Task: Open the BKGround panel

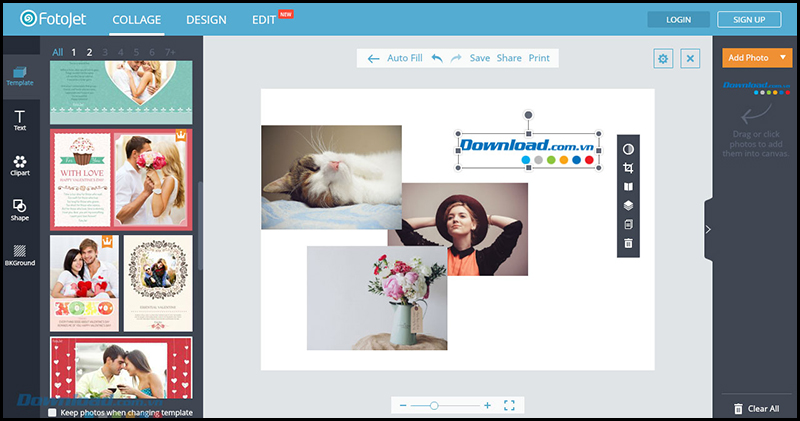Action: pyautogui.click(x=20, y=255)
